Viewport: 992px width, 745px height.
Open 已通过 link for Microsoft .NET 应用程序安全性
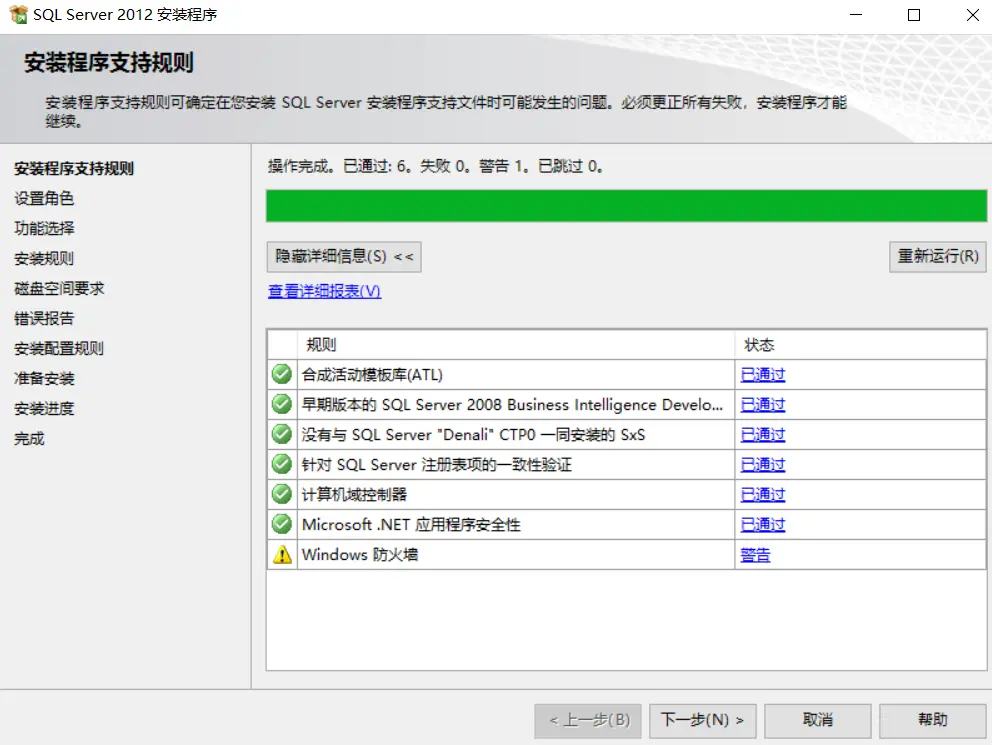point(762,524)
